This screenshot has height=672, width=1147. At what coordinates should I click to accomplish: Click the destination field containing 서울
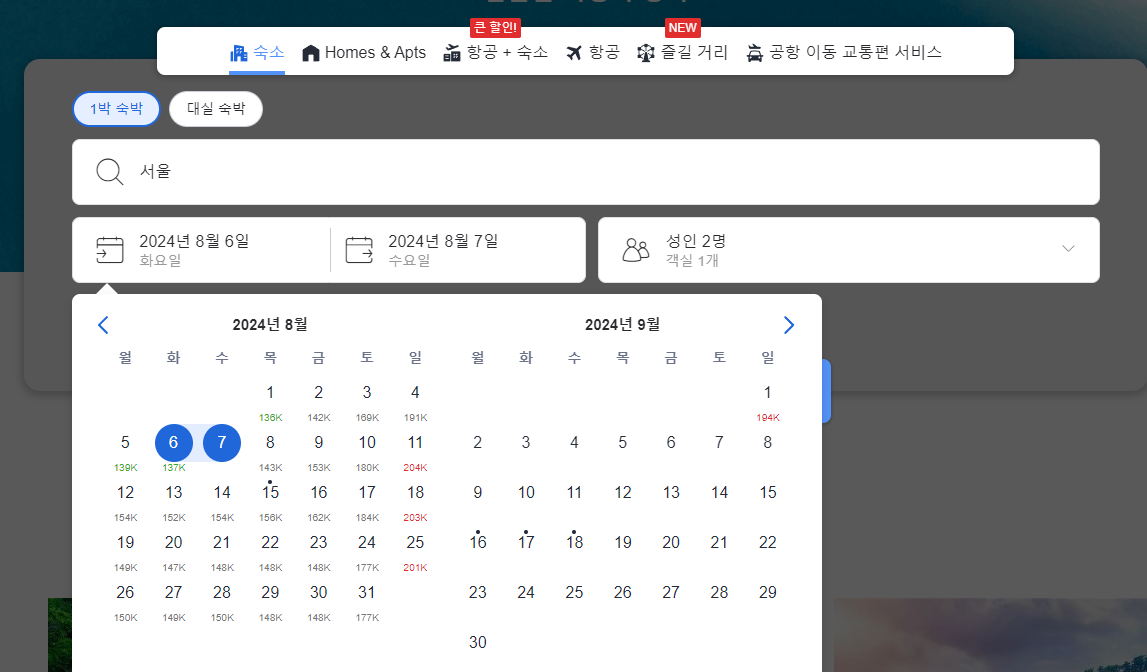(x=585, y=172)
